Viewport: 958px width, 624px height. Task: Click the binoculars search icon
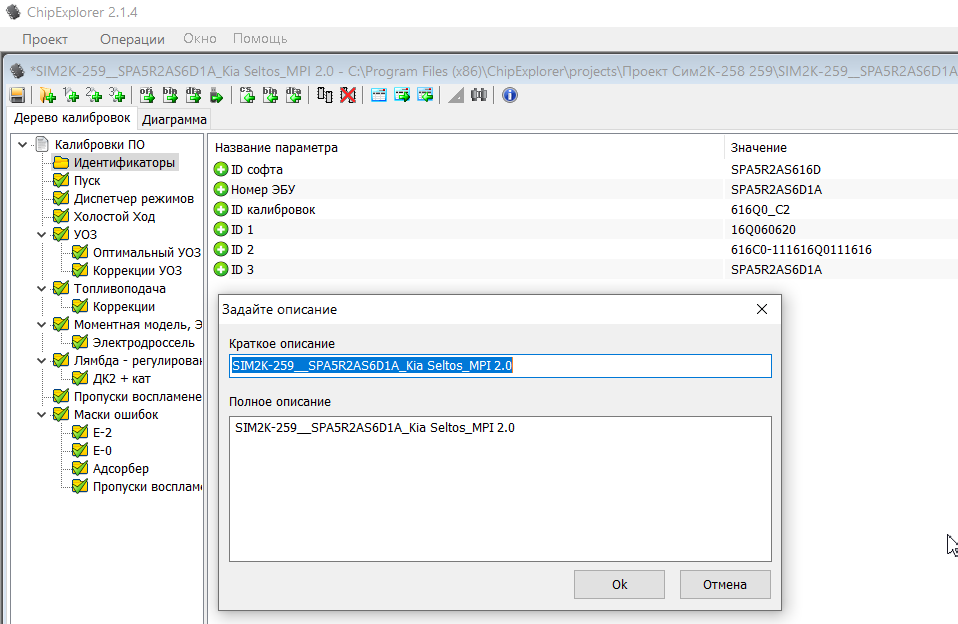(x=479, y=95)
